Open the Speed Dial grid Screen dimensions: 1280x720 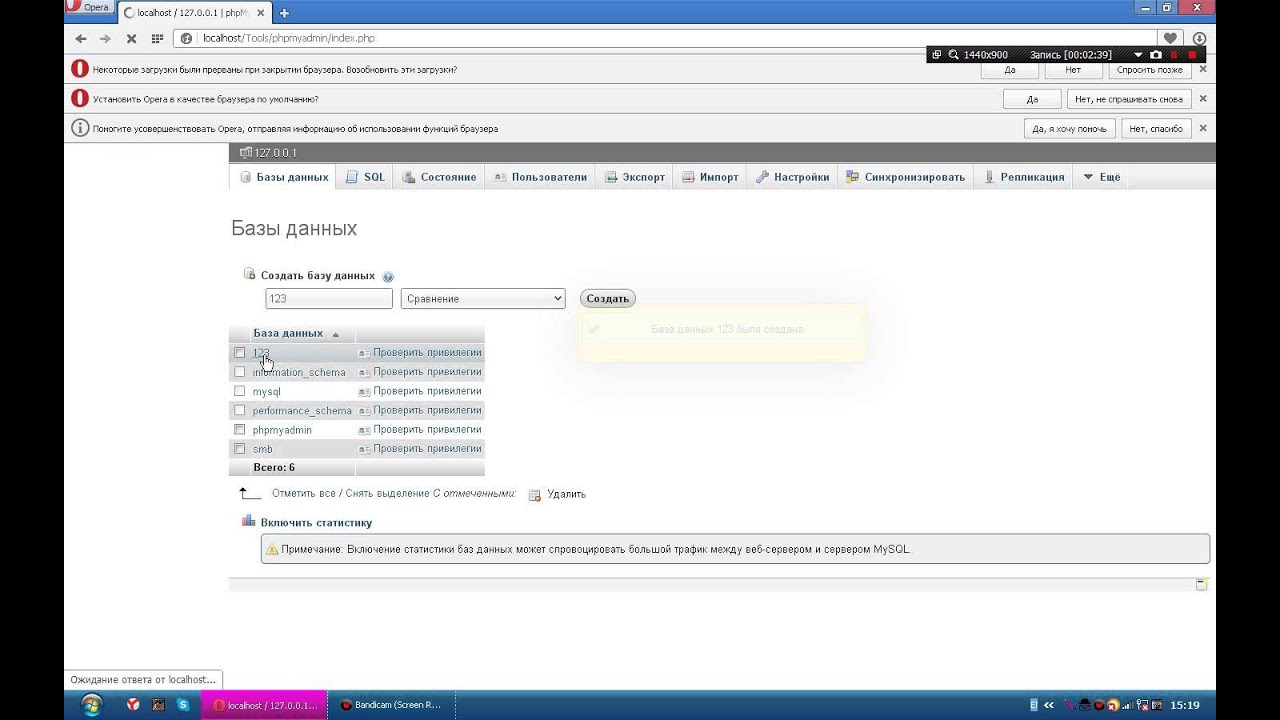157,38
